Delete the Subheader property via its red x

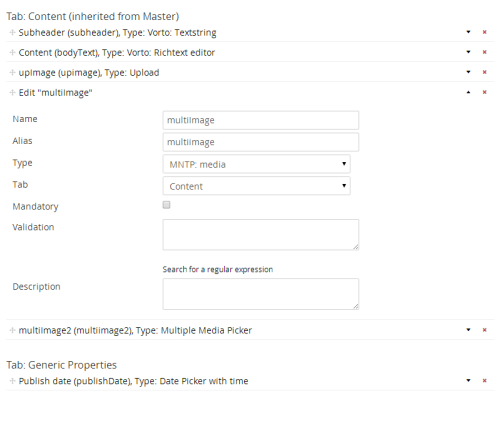485,32
